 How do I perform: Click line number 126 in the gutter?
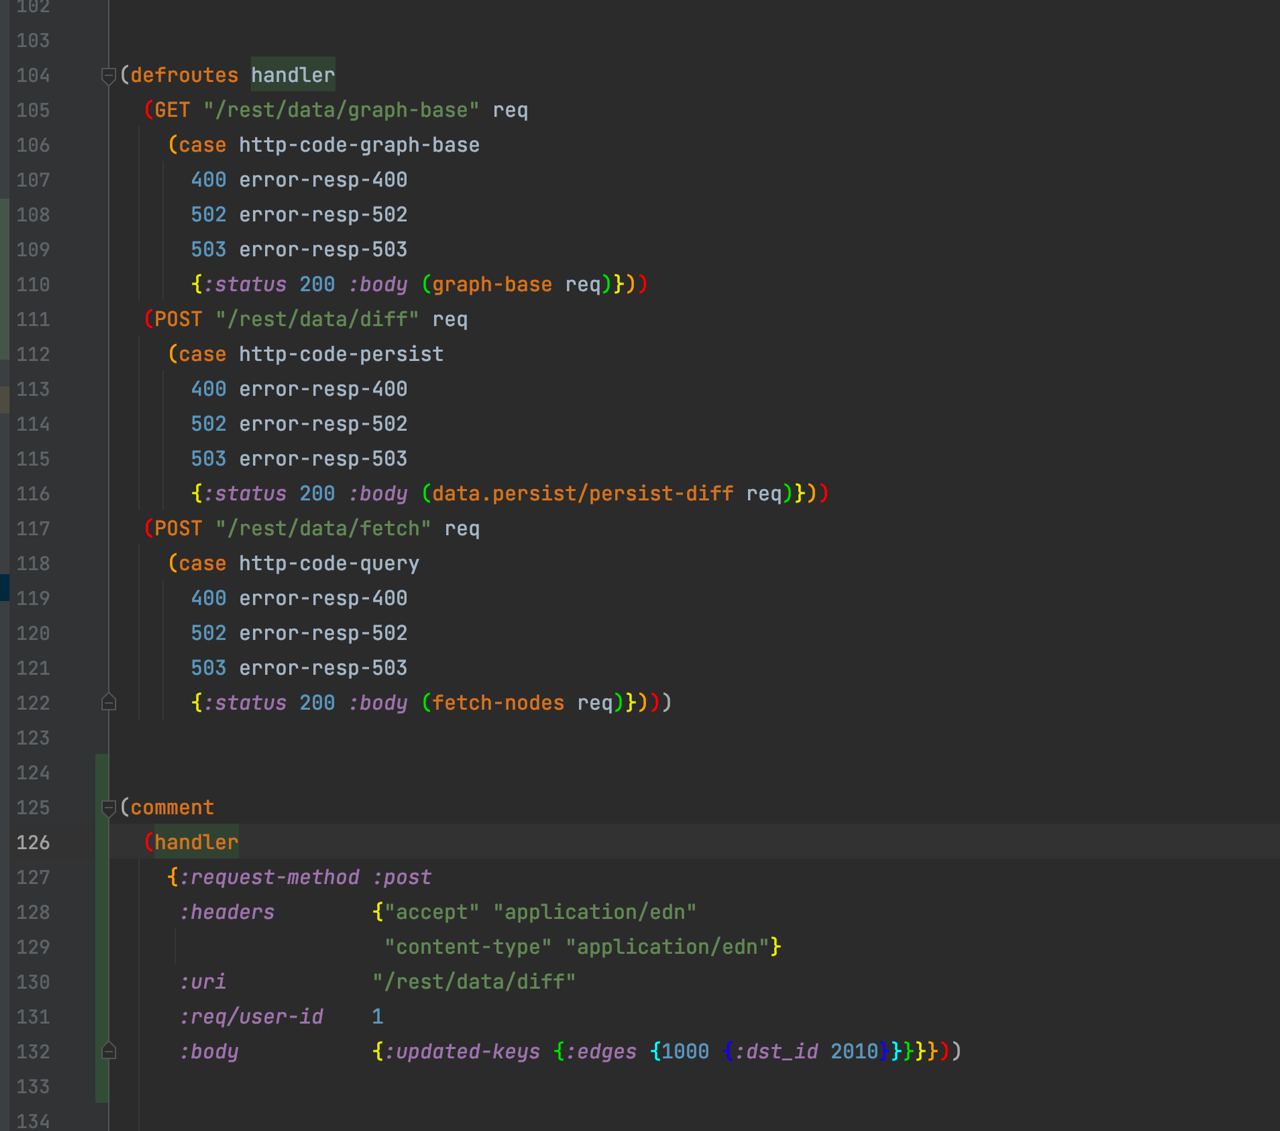pyautogui.click(x=33, y=842)
